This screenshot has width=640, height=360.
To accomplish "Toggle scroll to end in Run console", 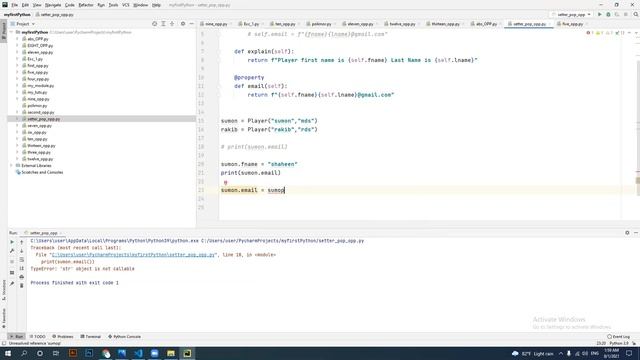I will [22, 268].
